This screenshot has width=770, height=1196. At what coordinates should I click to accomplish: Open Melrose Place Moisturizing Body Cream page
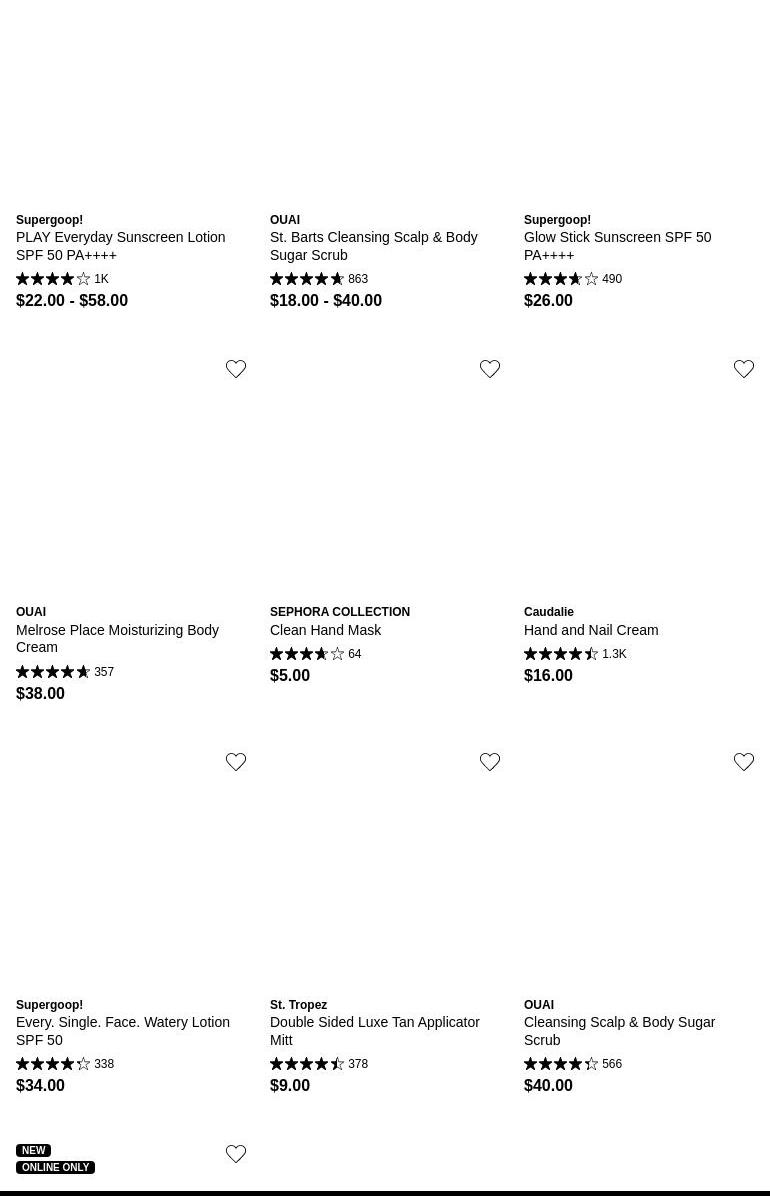117,638
